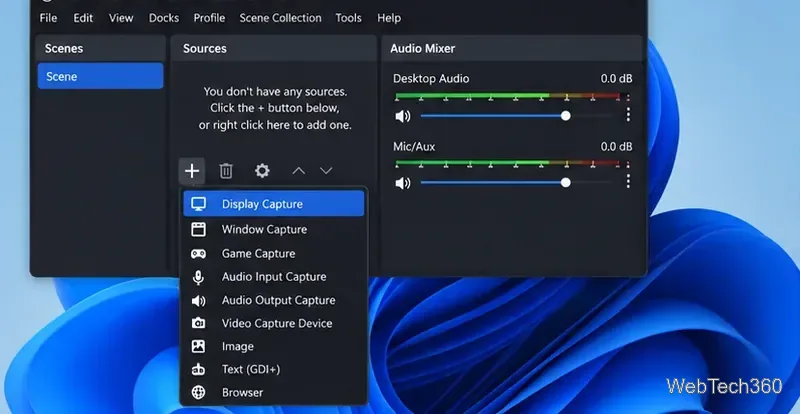Click the Scenes panel header
Image resolution: width=800 pixels, height=414 pixels.
pos(101,48)
